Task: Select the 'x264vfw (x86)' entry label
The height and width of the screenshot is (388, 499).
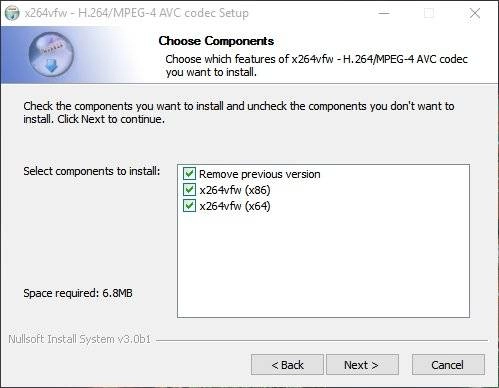Action: [235, 190]
